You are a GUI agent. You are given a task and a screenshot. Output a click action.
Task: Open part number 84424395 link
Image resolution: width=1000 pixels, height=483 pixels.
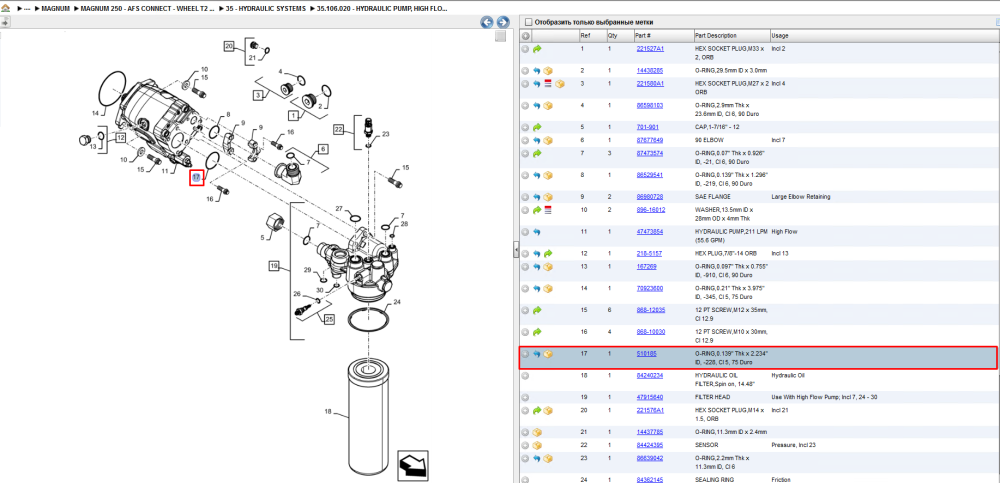pyautogui.click(x=650, y=445)
